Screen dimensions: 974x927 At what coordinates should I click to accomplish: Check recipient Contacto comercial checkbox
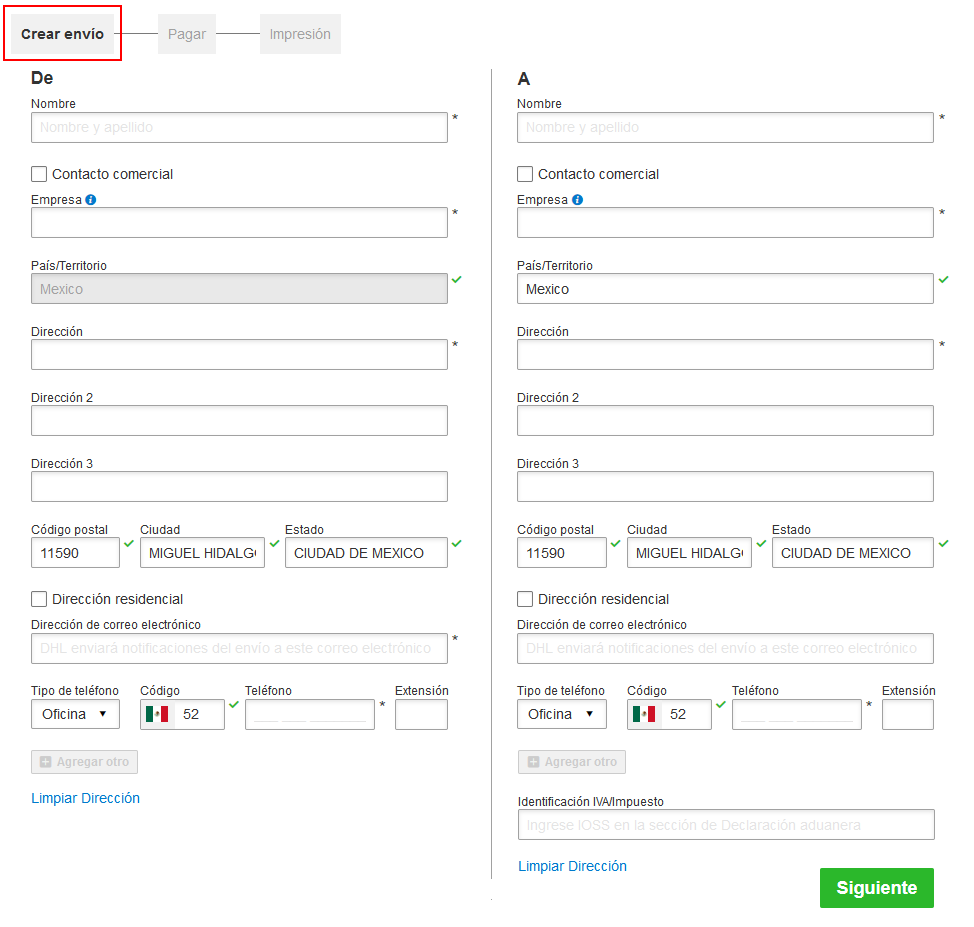tap(525, 174)
